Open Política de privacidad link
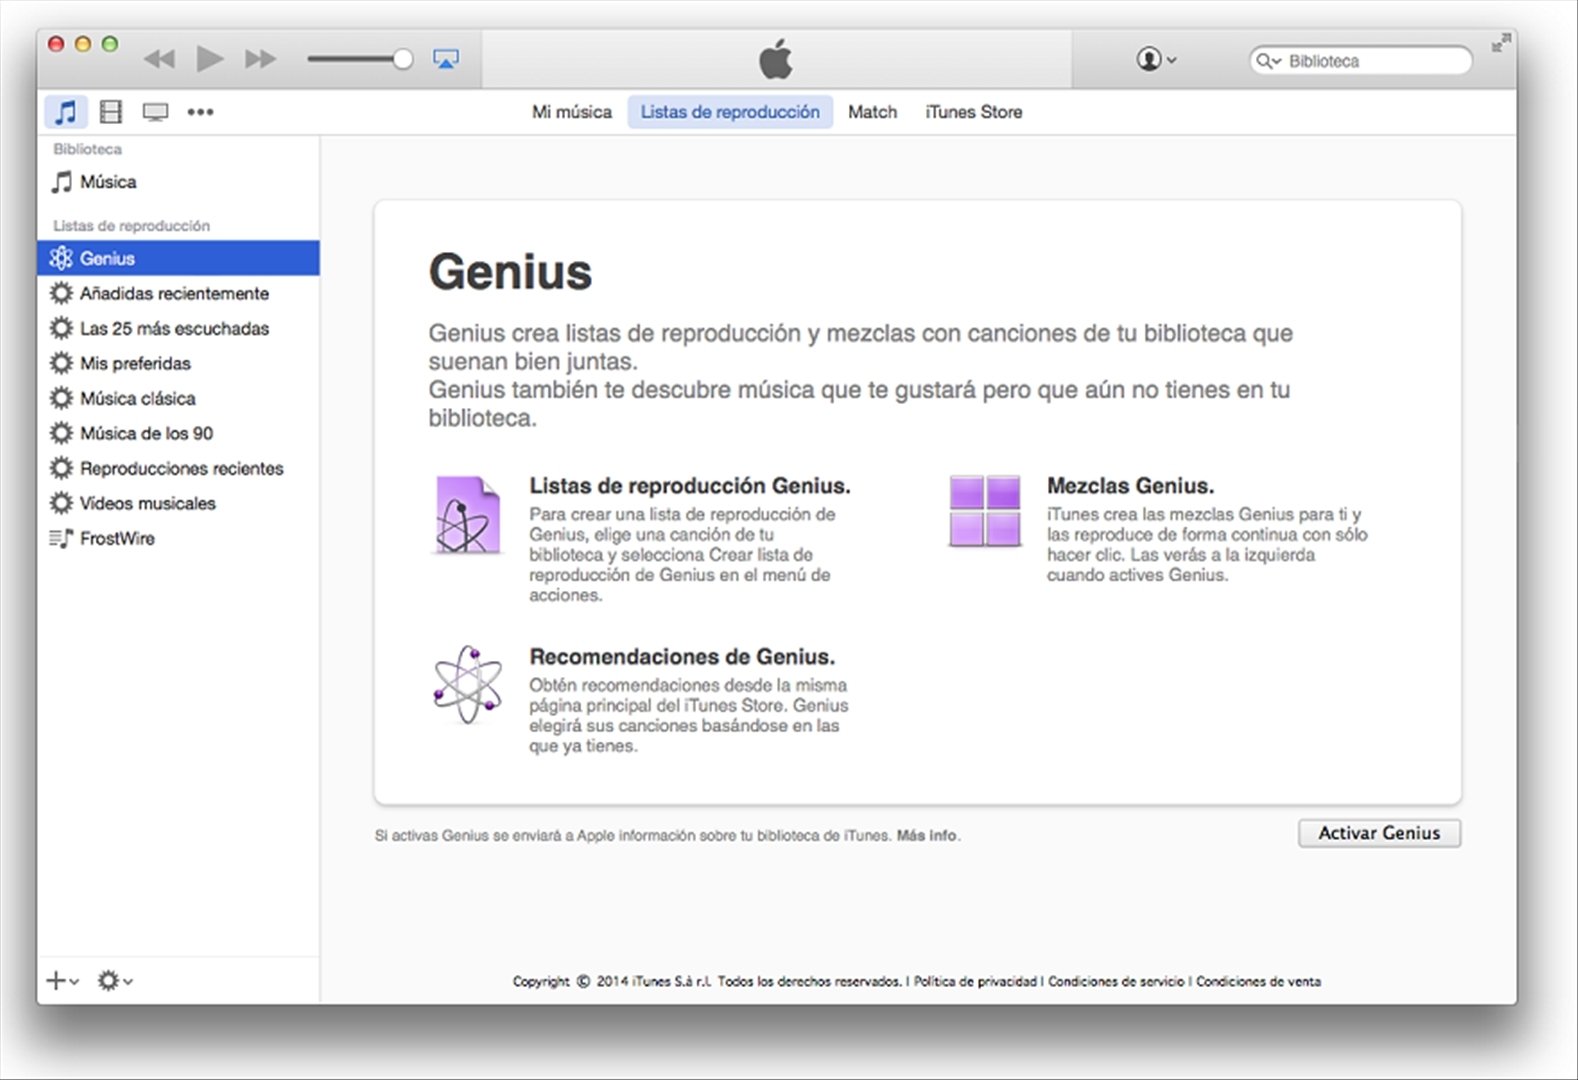The width and height of the screenshot is (1578, 1080). (x=975, y=982)
